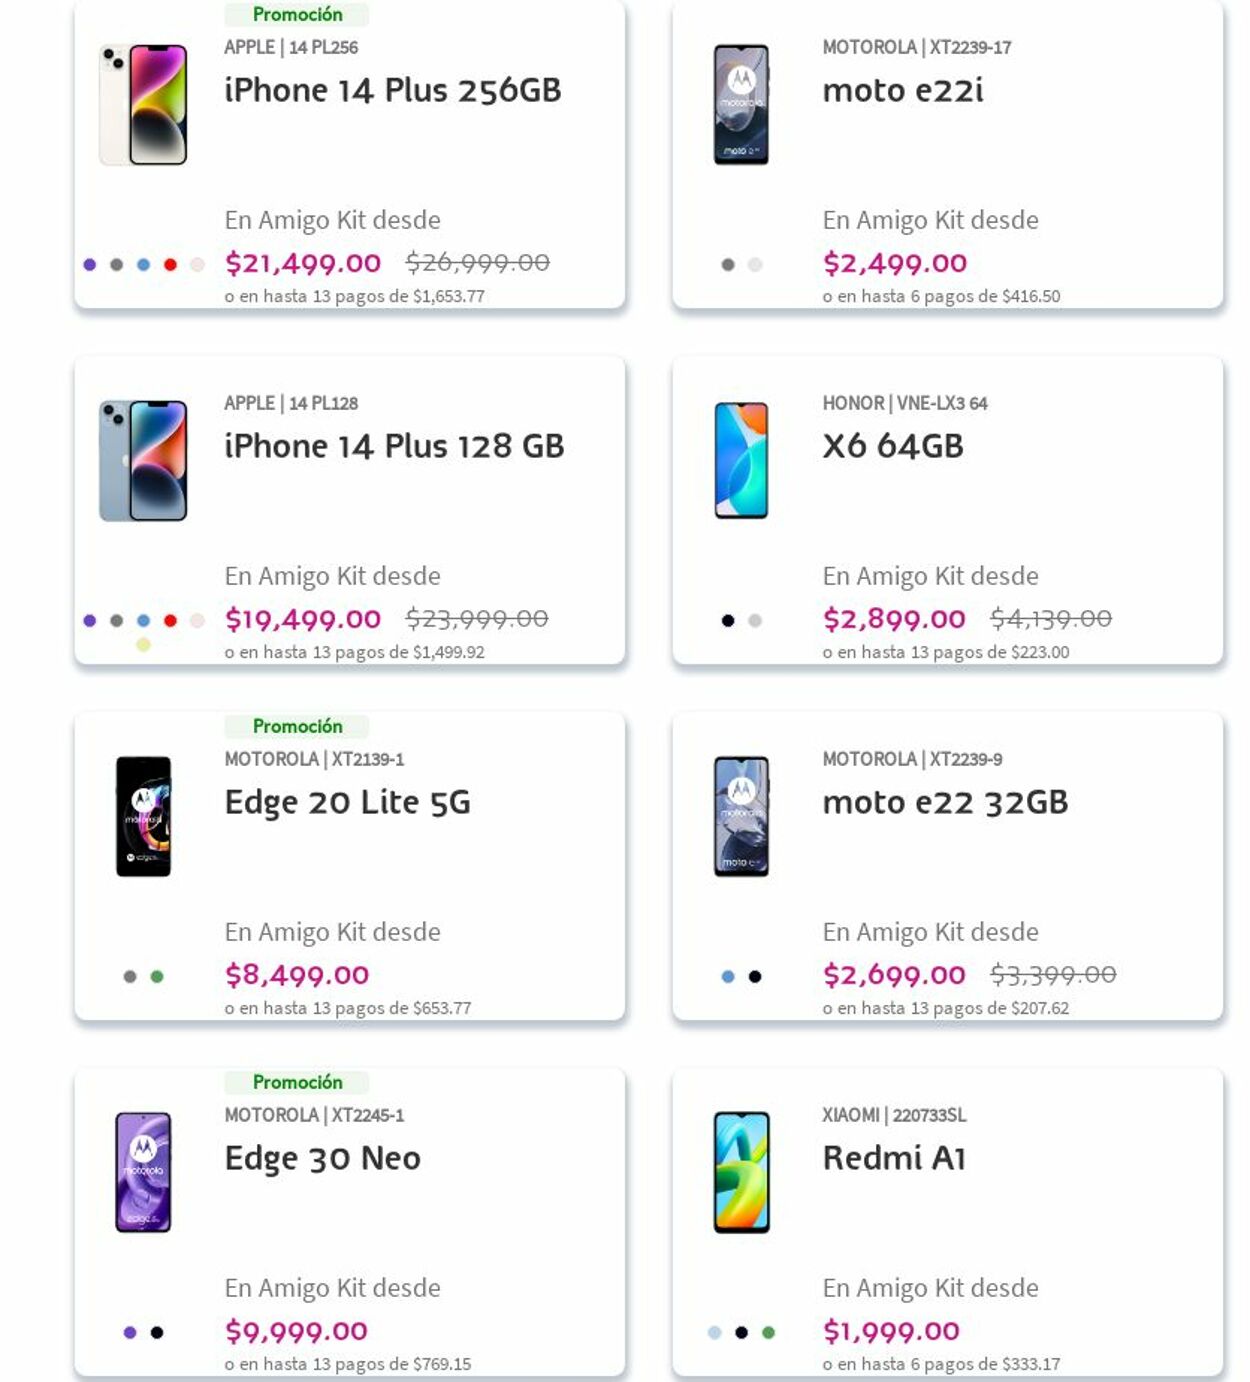Image resolution: width=1250 pixels, height=1382 pixels.
Task: Select purple color for iPhone 14 Plus 256GB
Action: (90, 265)
